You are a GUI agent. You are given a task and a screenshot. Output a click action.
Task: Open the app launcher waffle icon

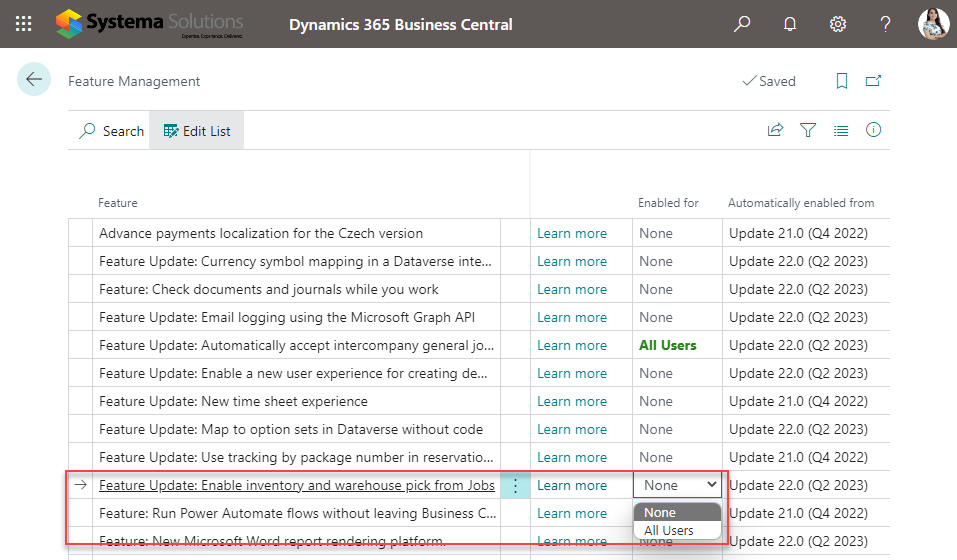24,24
